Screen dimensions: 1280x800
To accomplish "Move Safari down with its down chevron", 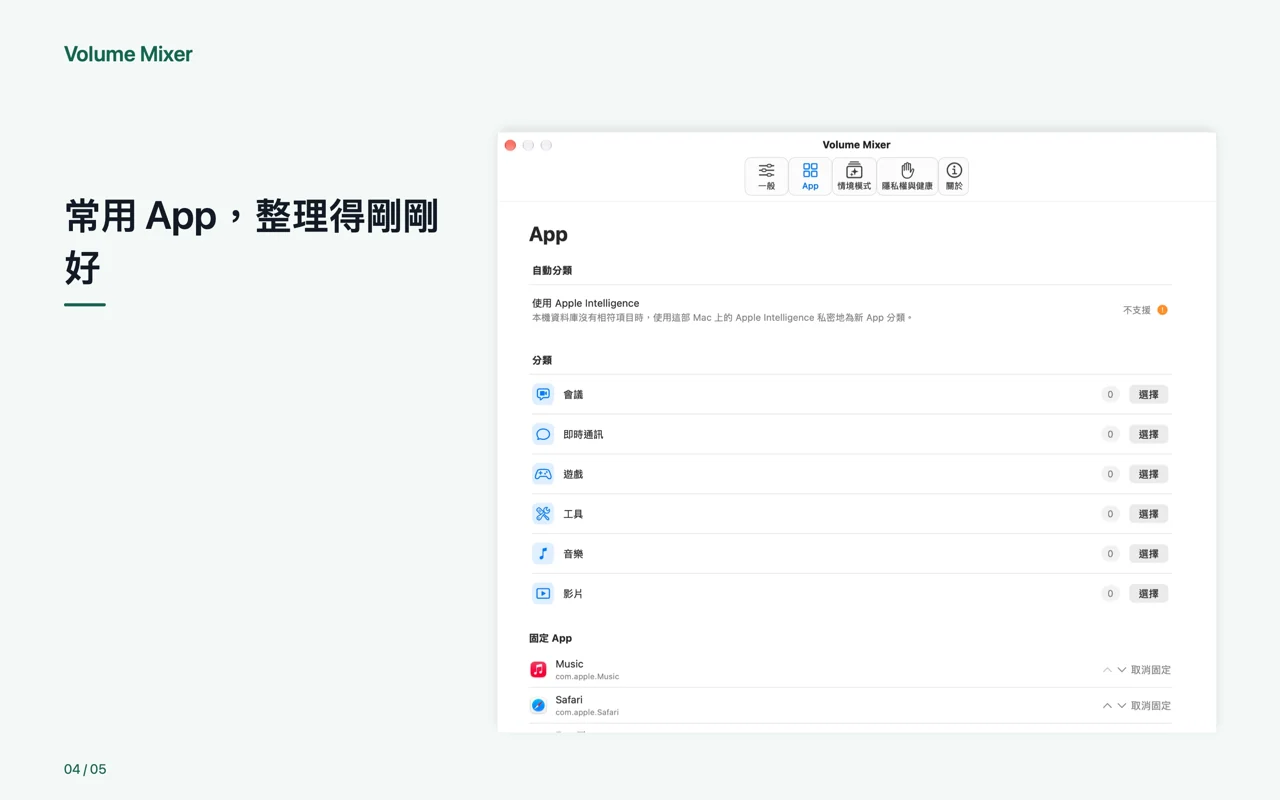I will pyautogui.click(x=1122, y=706).
